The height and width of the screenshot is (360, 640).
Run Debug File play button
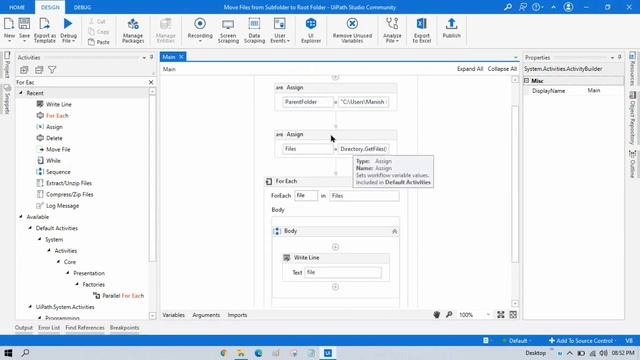[68, 24]
